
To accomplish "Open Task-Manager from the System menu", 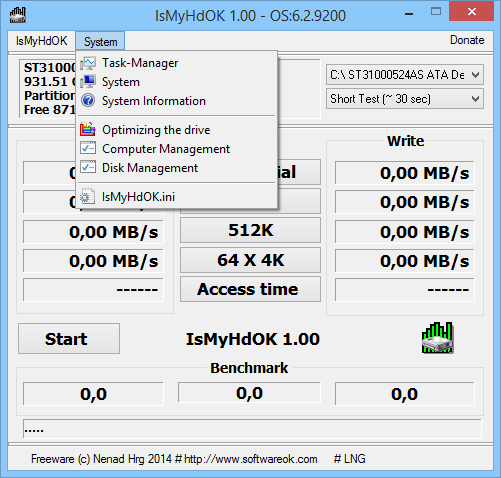I will point(177,63).
